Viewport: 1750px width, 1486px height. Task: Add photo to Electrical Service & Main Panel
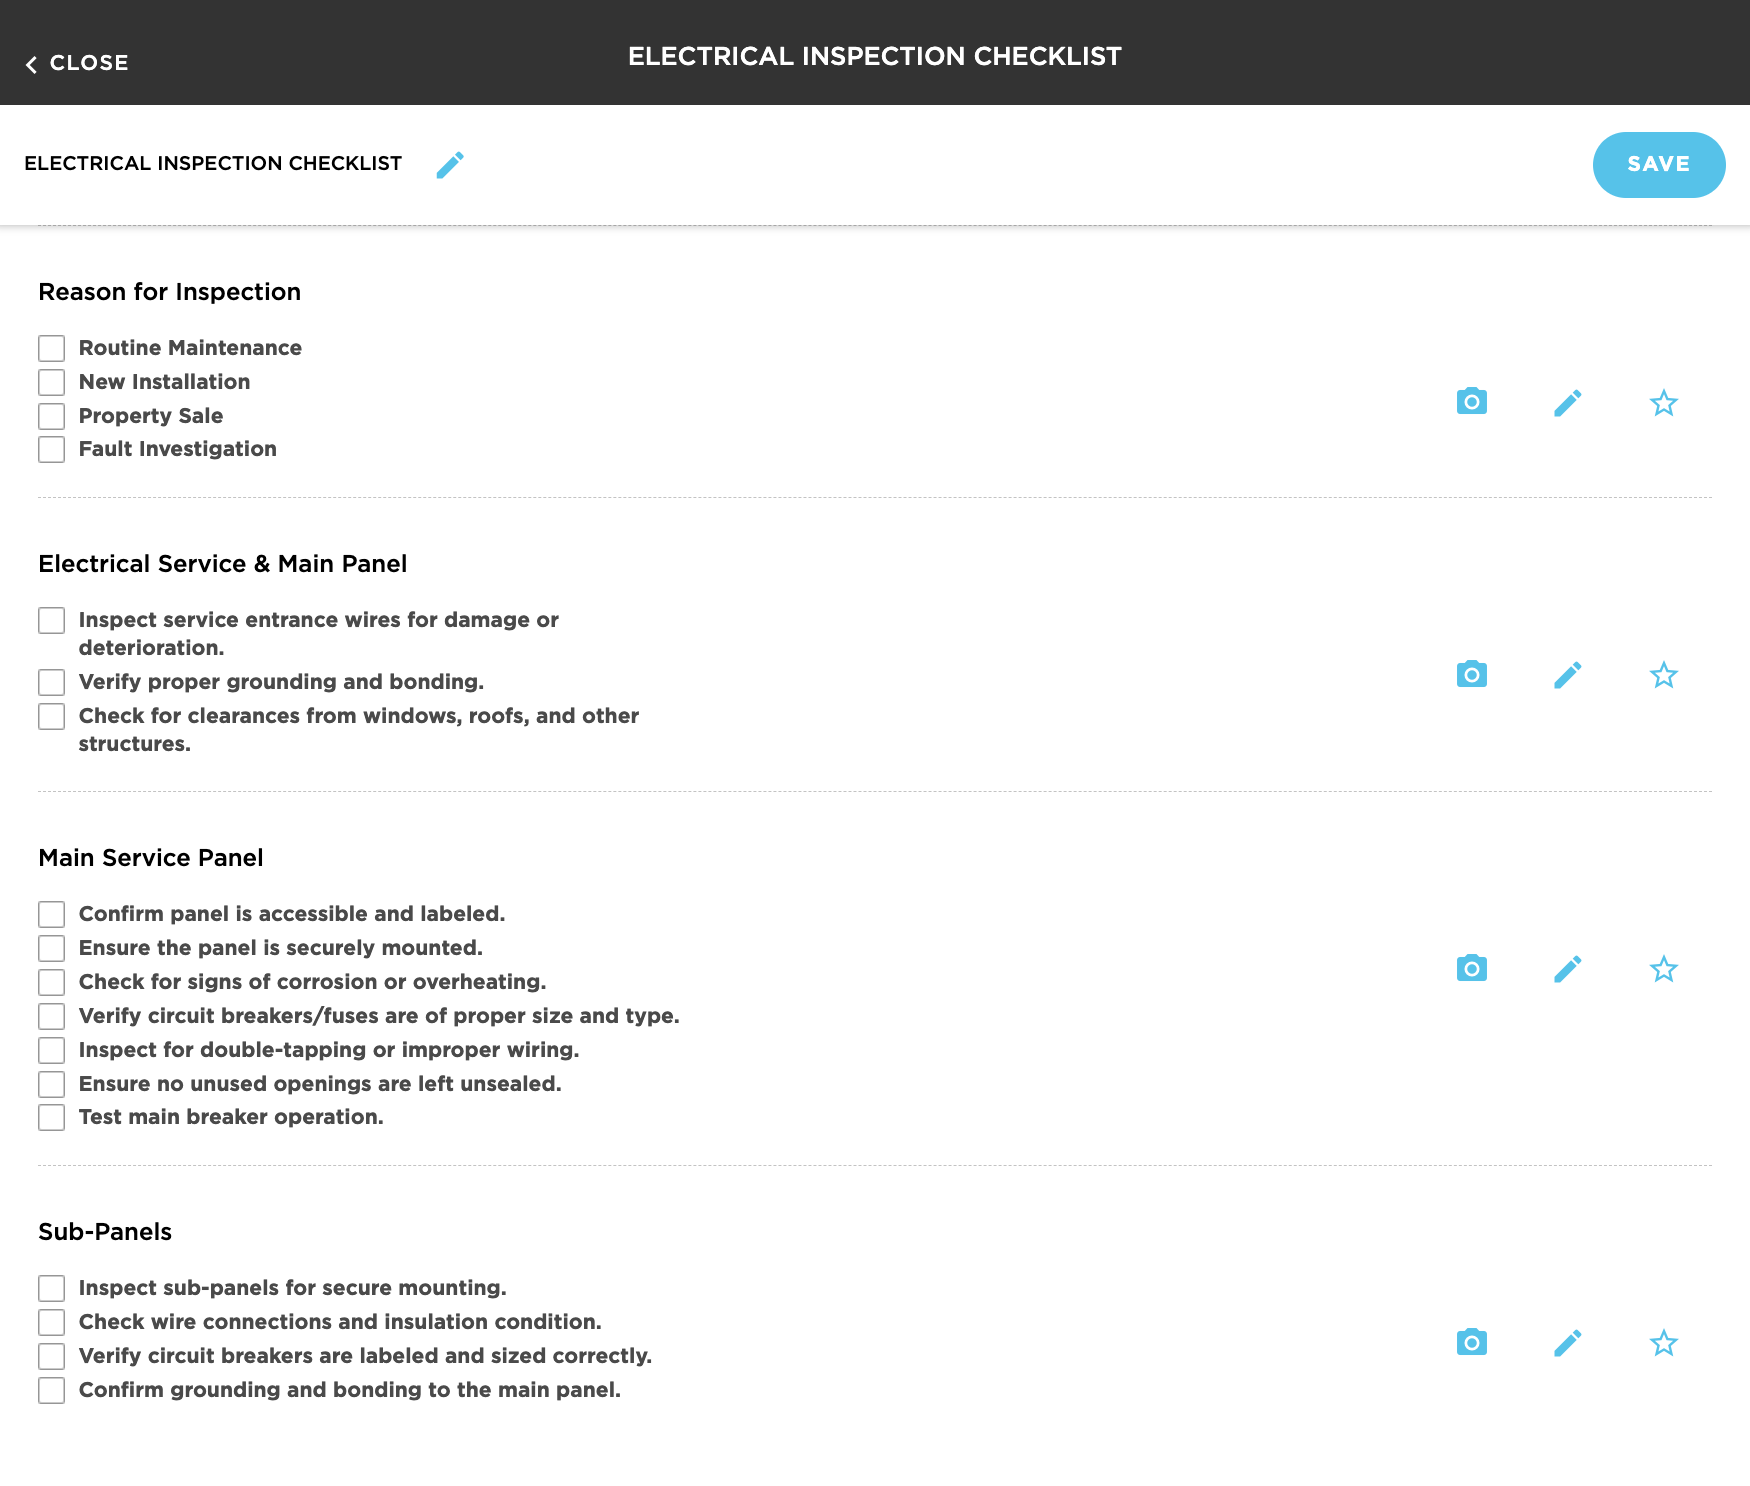click(x=1471, y=675)
